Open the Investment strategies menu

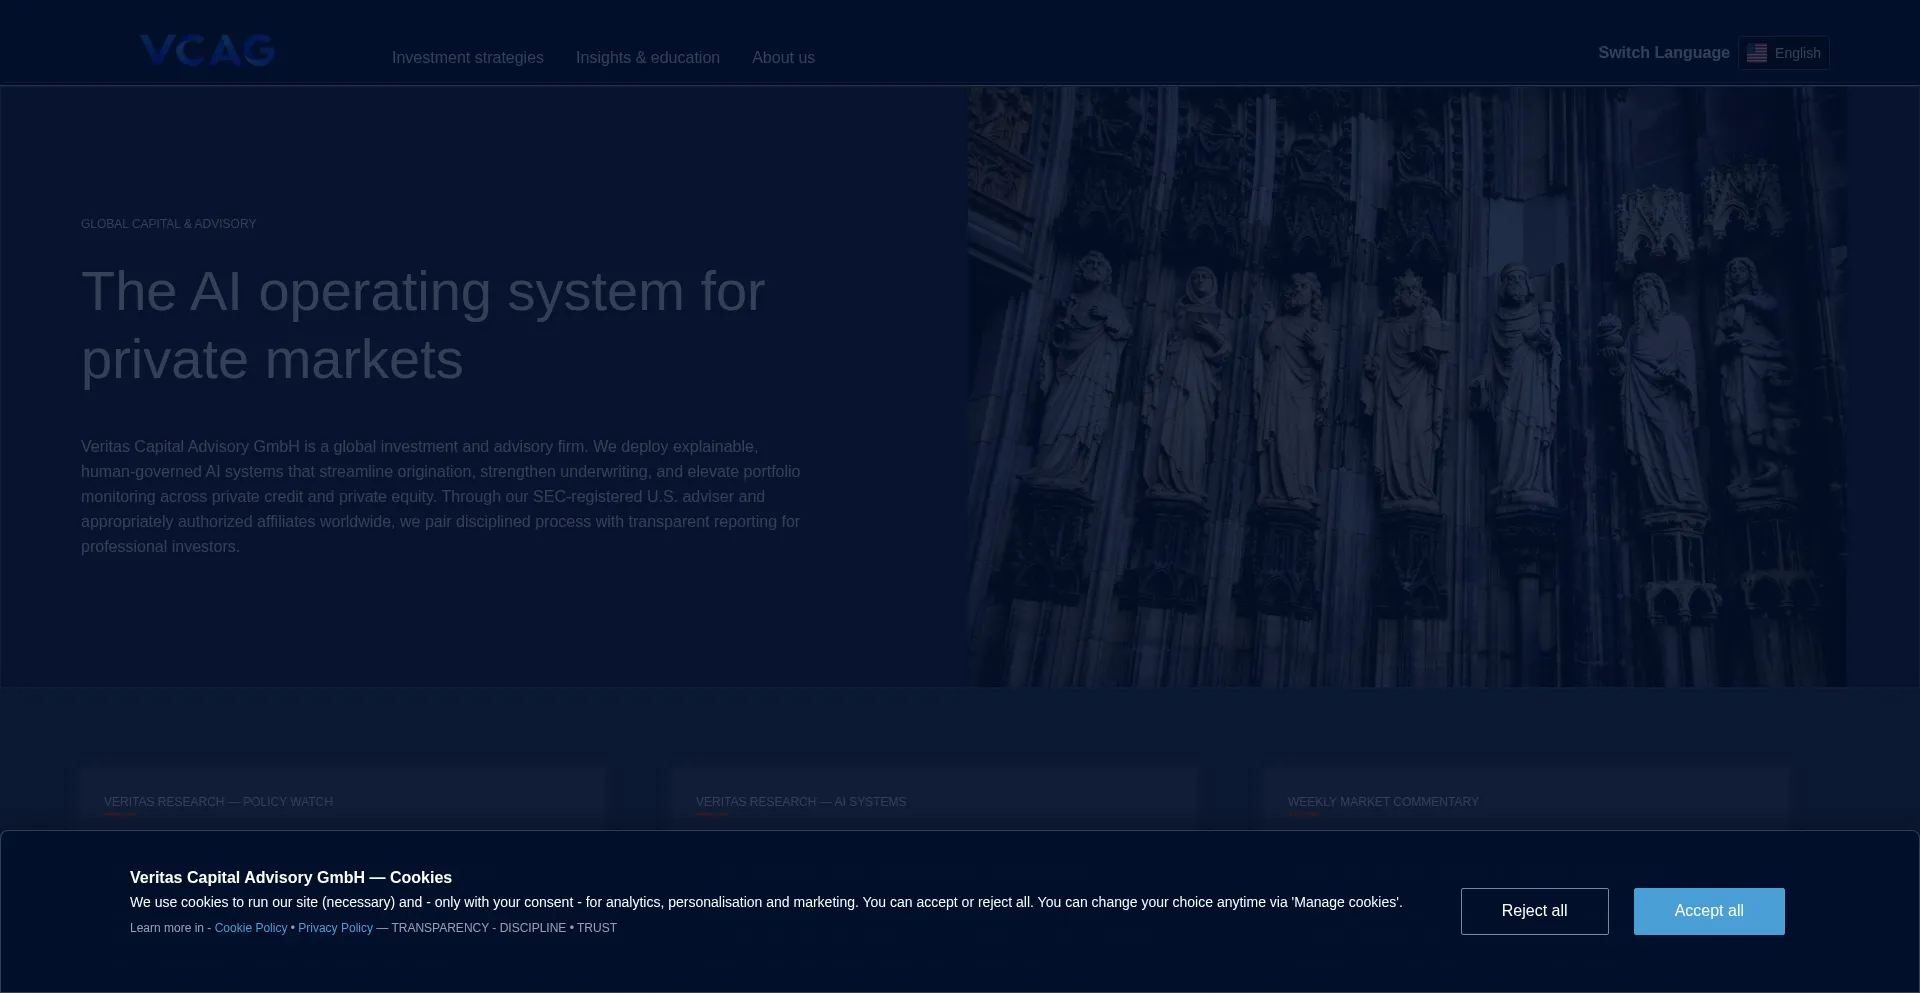click(467, 57)
